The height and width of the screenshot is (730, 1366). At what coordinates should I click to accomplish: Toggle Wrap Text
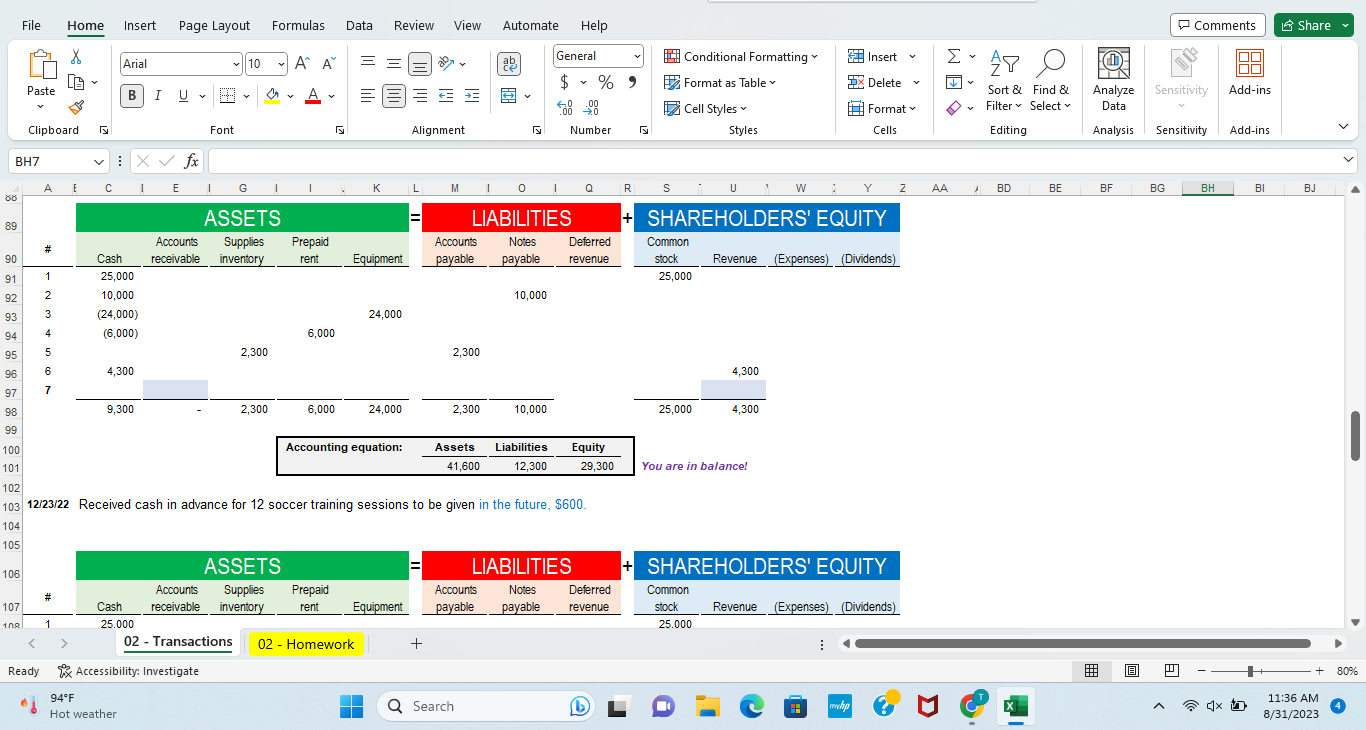pos(509,64)
